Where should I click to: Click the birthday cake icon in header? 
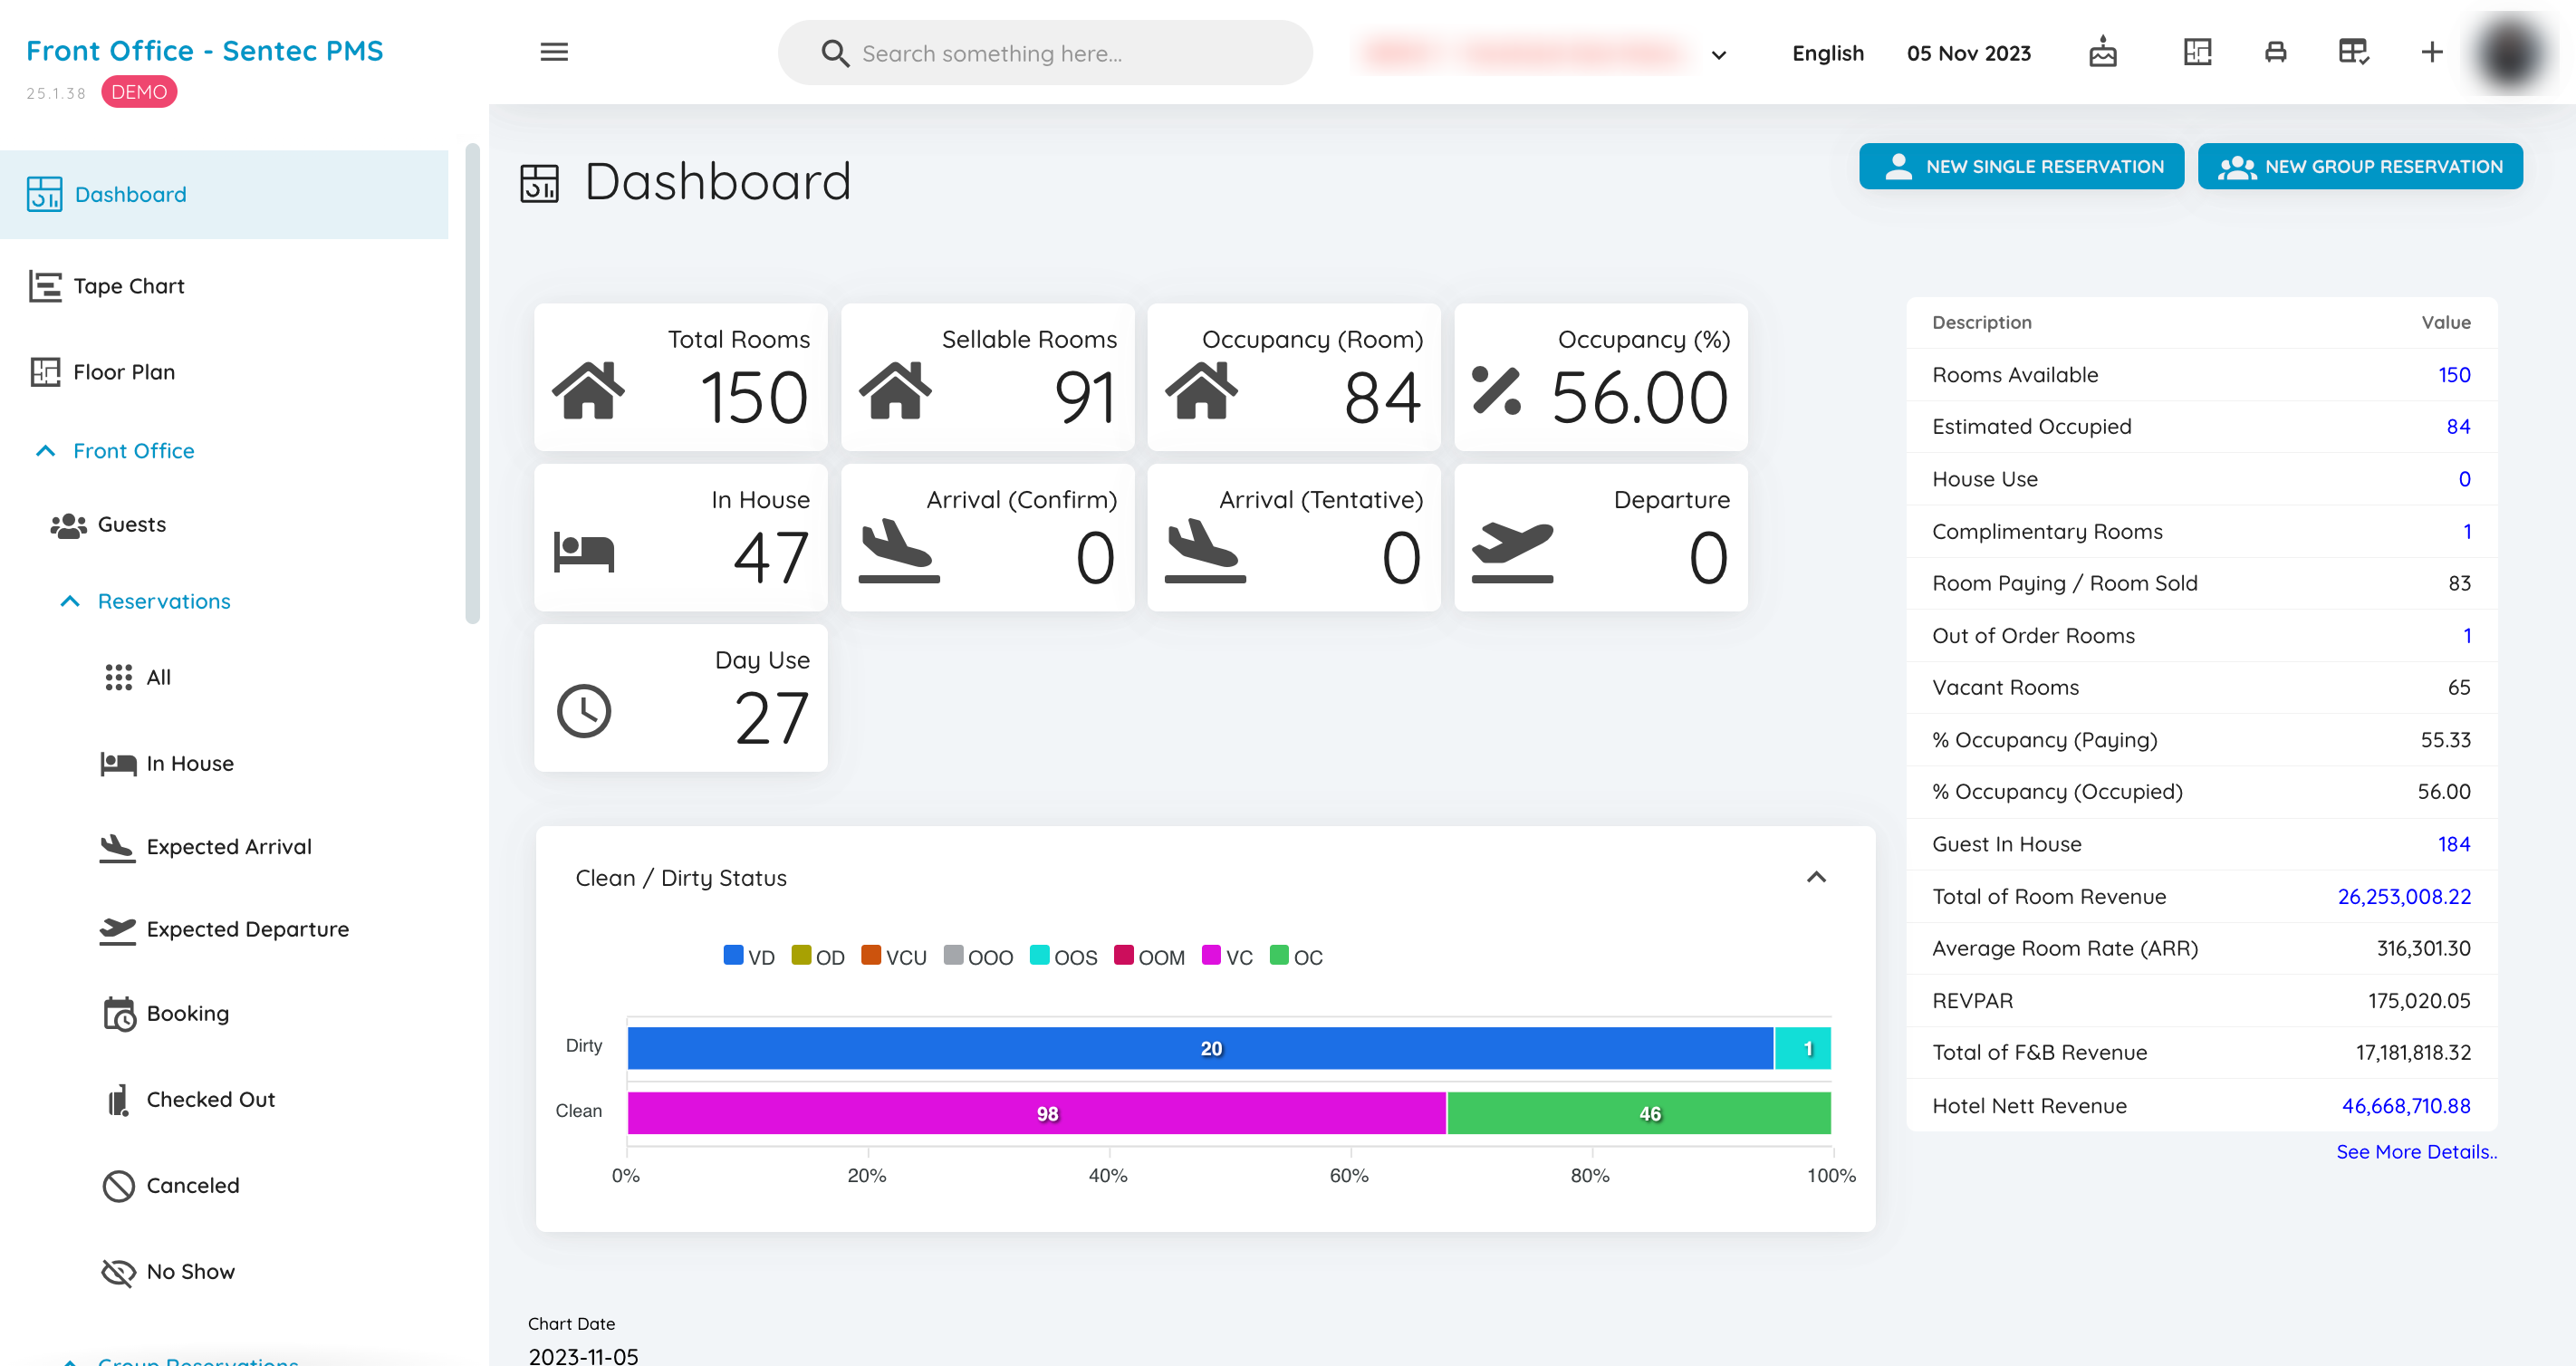[x=2102, y=52]
